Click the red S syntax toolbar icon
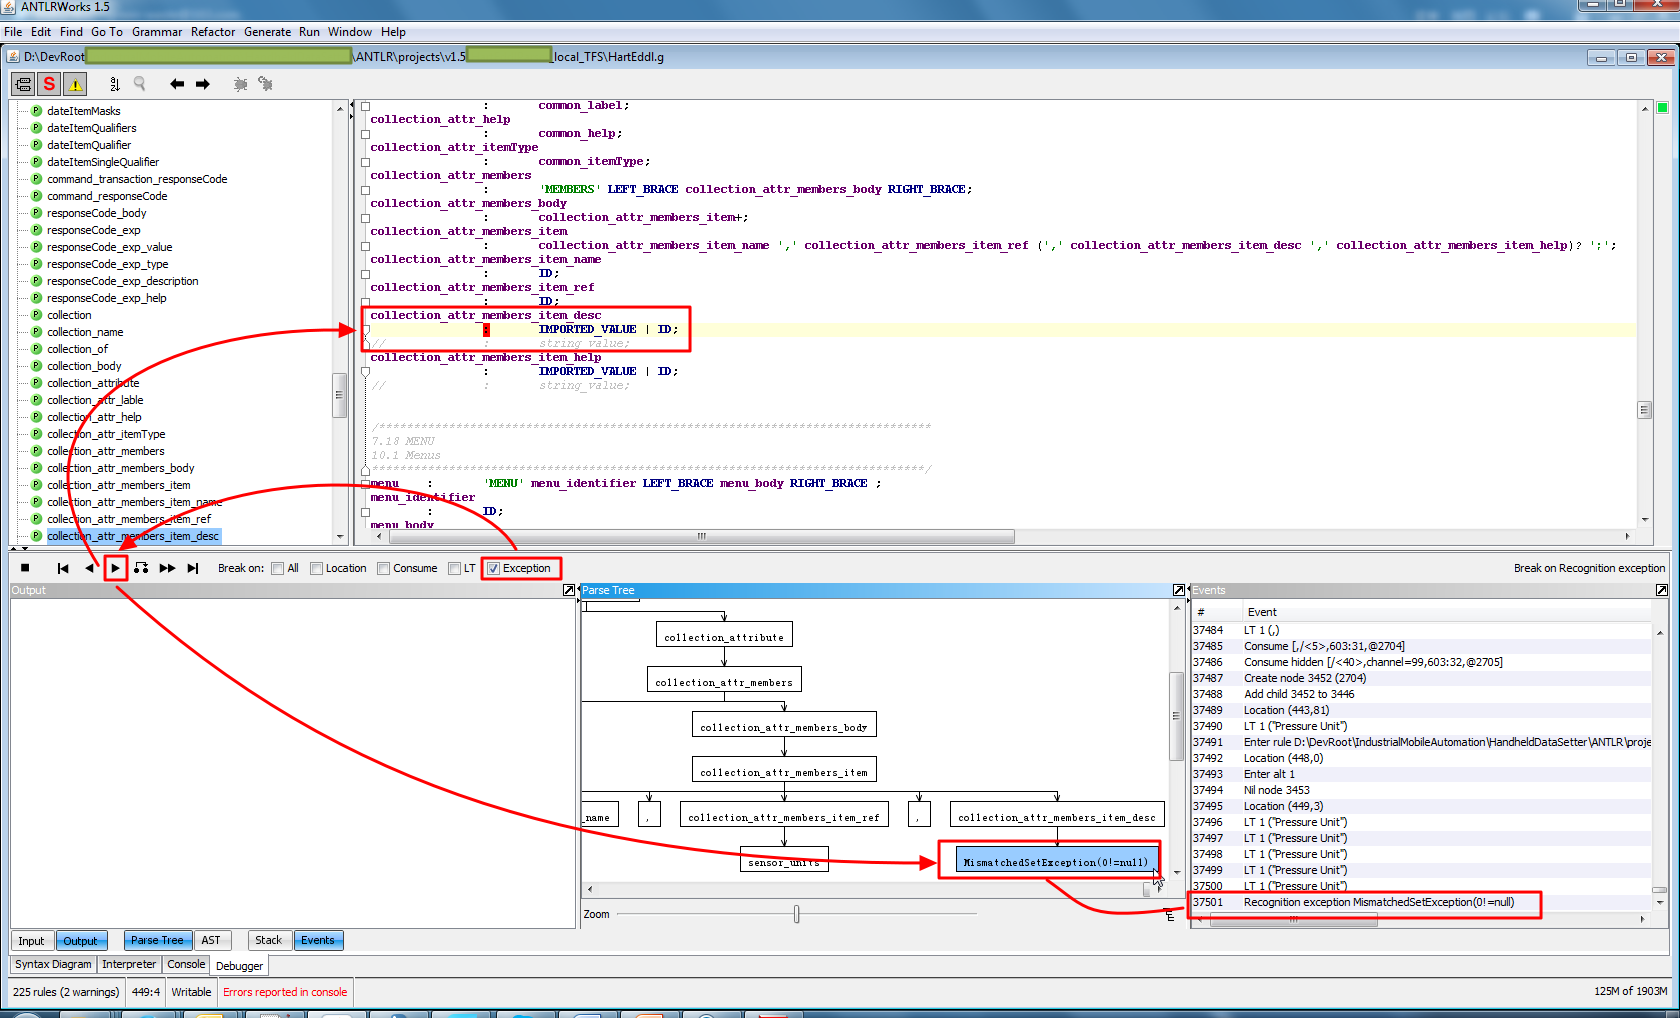Image resolution: width=1680 pixels, height=1018 pixels. click(x=49, y=84)
